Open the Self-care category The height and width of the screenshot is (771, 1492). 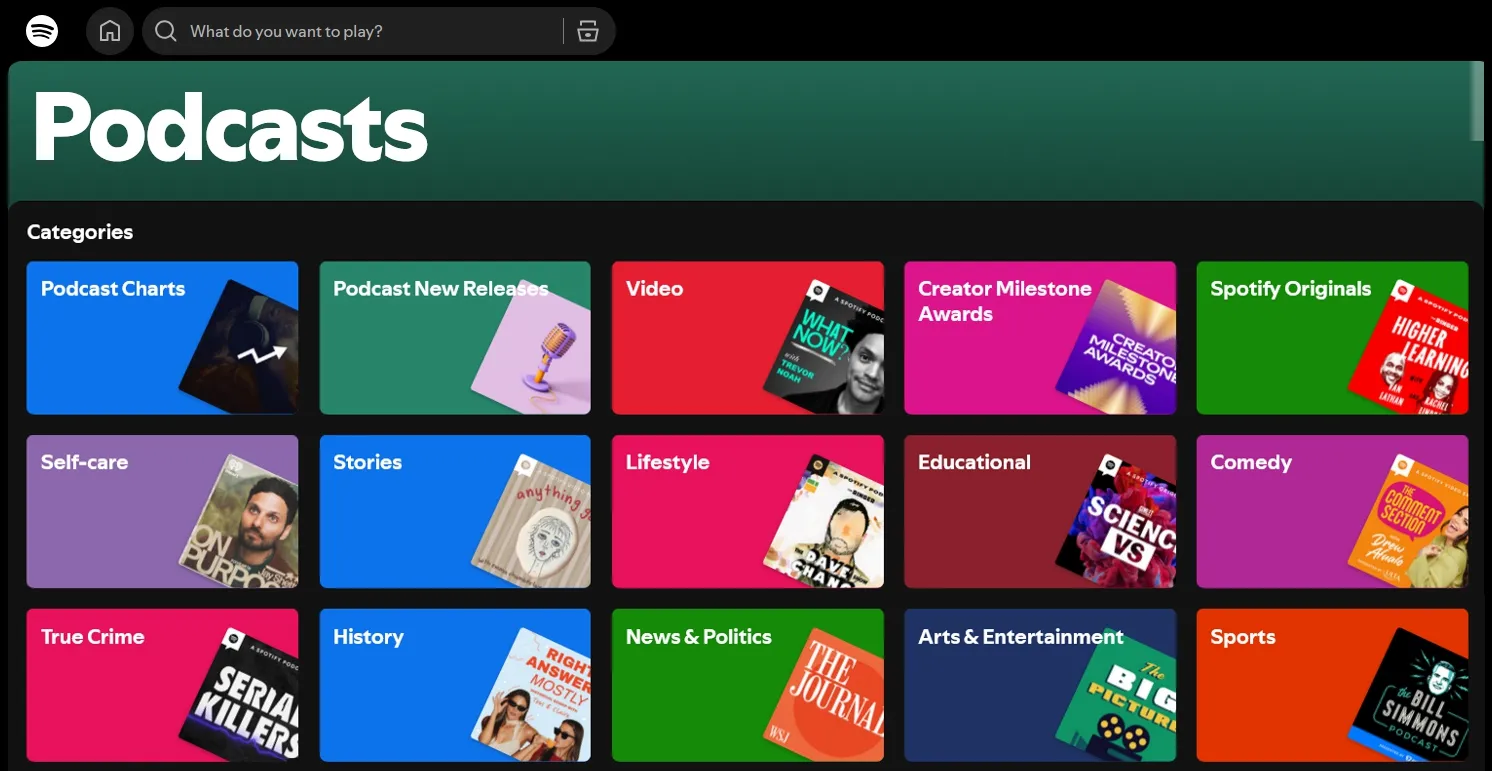[162, 511]
